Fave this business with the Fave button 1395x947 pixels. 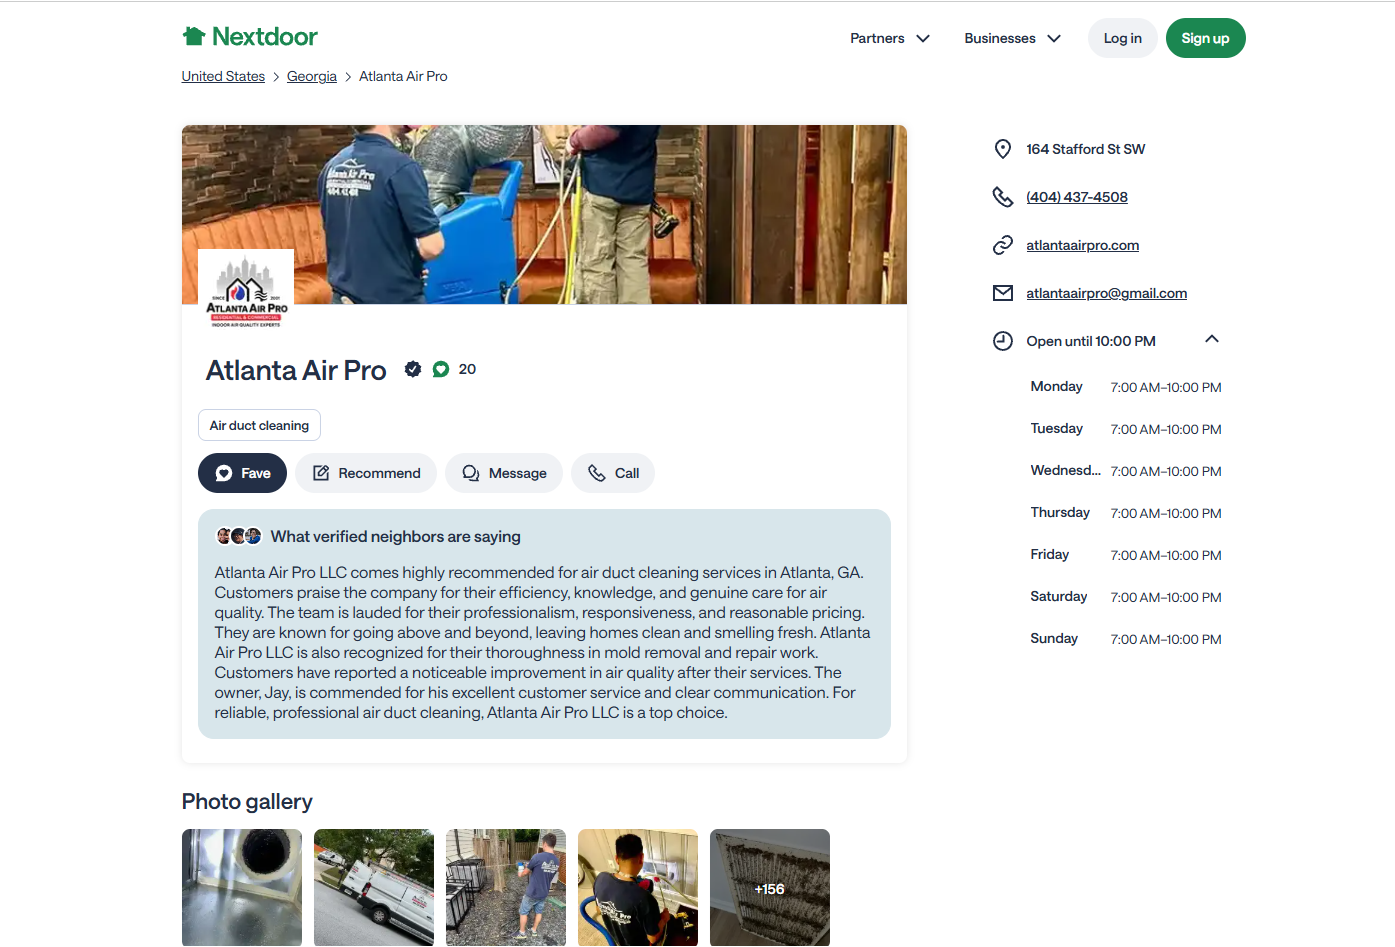coord(242,473)
